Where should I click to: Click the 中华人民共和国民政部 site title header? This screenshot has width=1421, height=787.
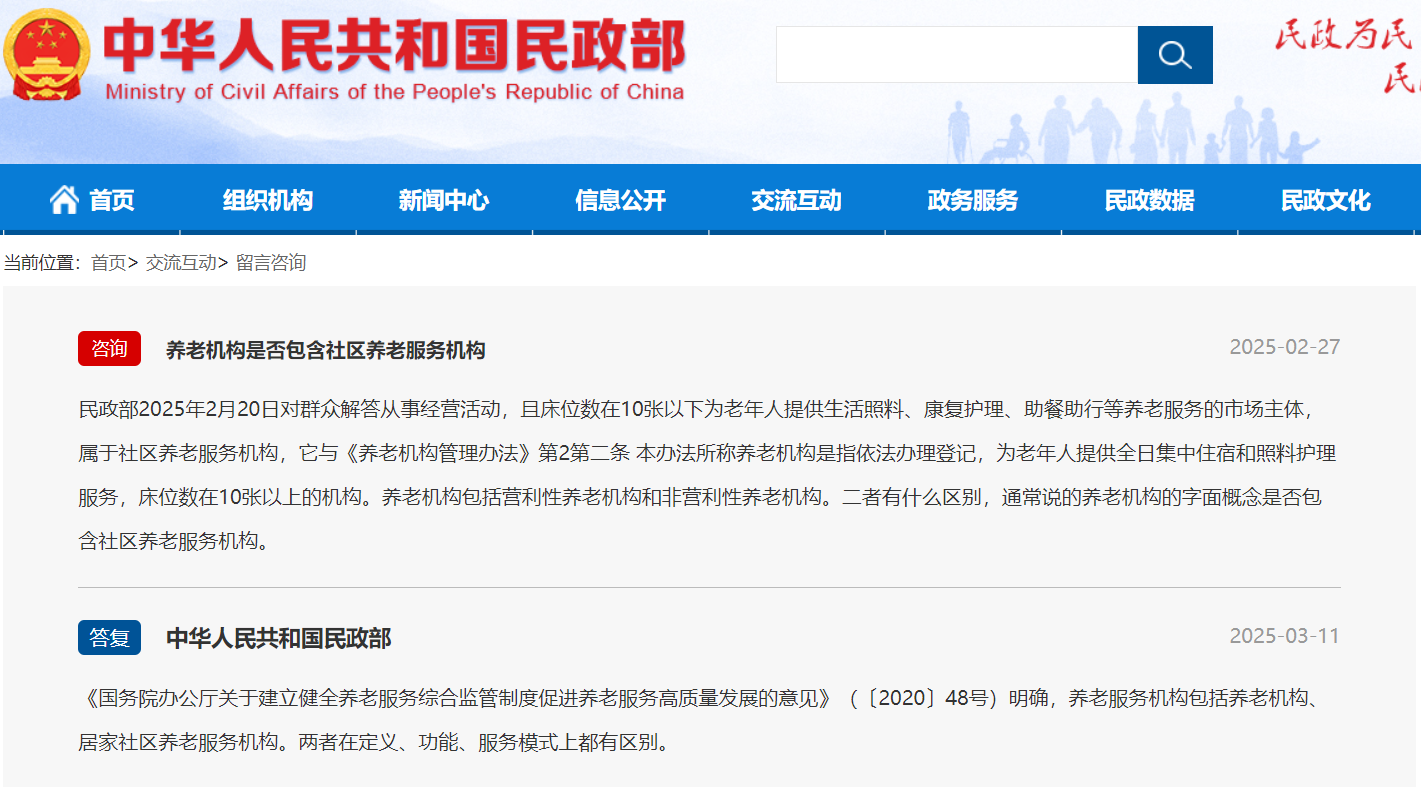click(x=395, y=45)
